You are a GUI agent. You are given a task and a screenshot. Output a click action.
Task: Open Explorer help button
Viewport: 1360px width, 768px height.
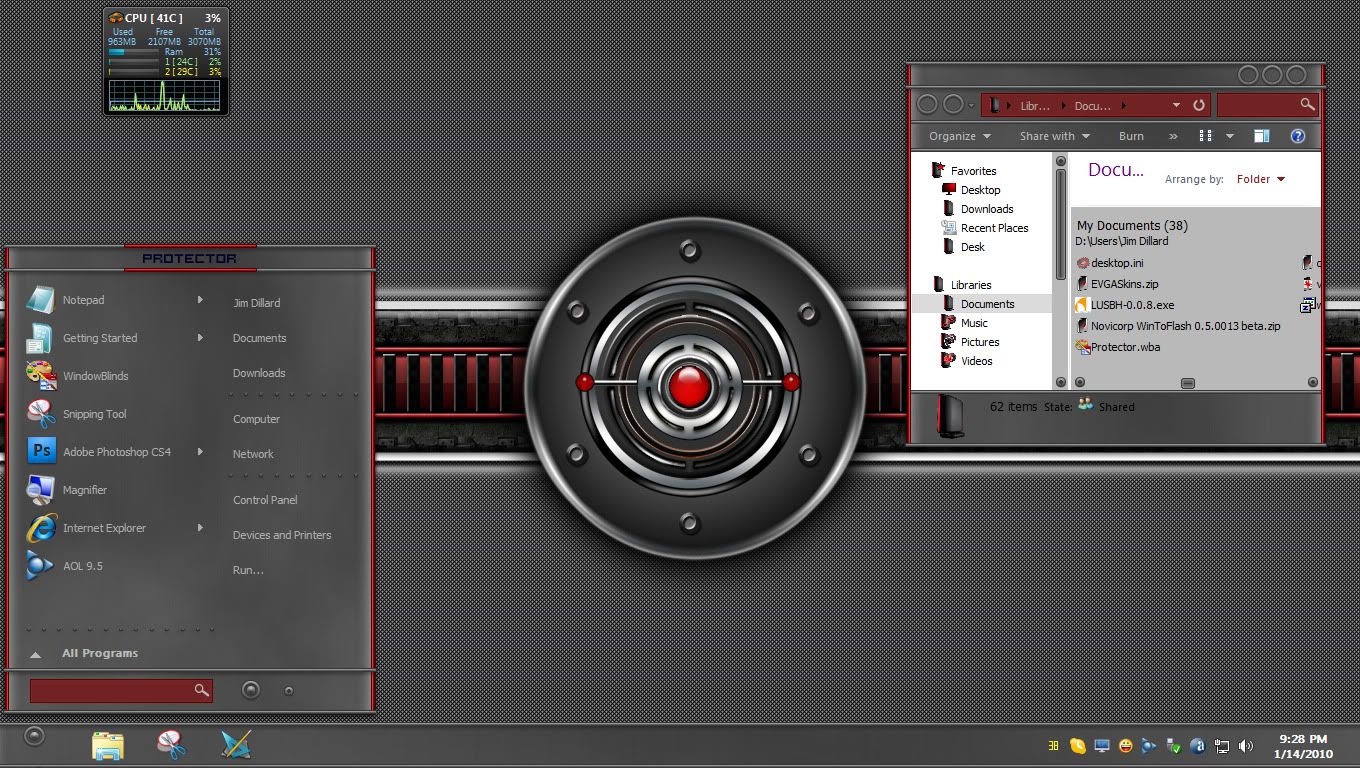(1298, 136)
